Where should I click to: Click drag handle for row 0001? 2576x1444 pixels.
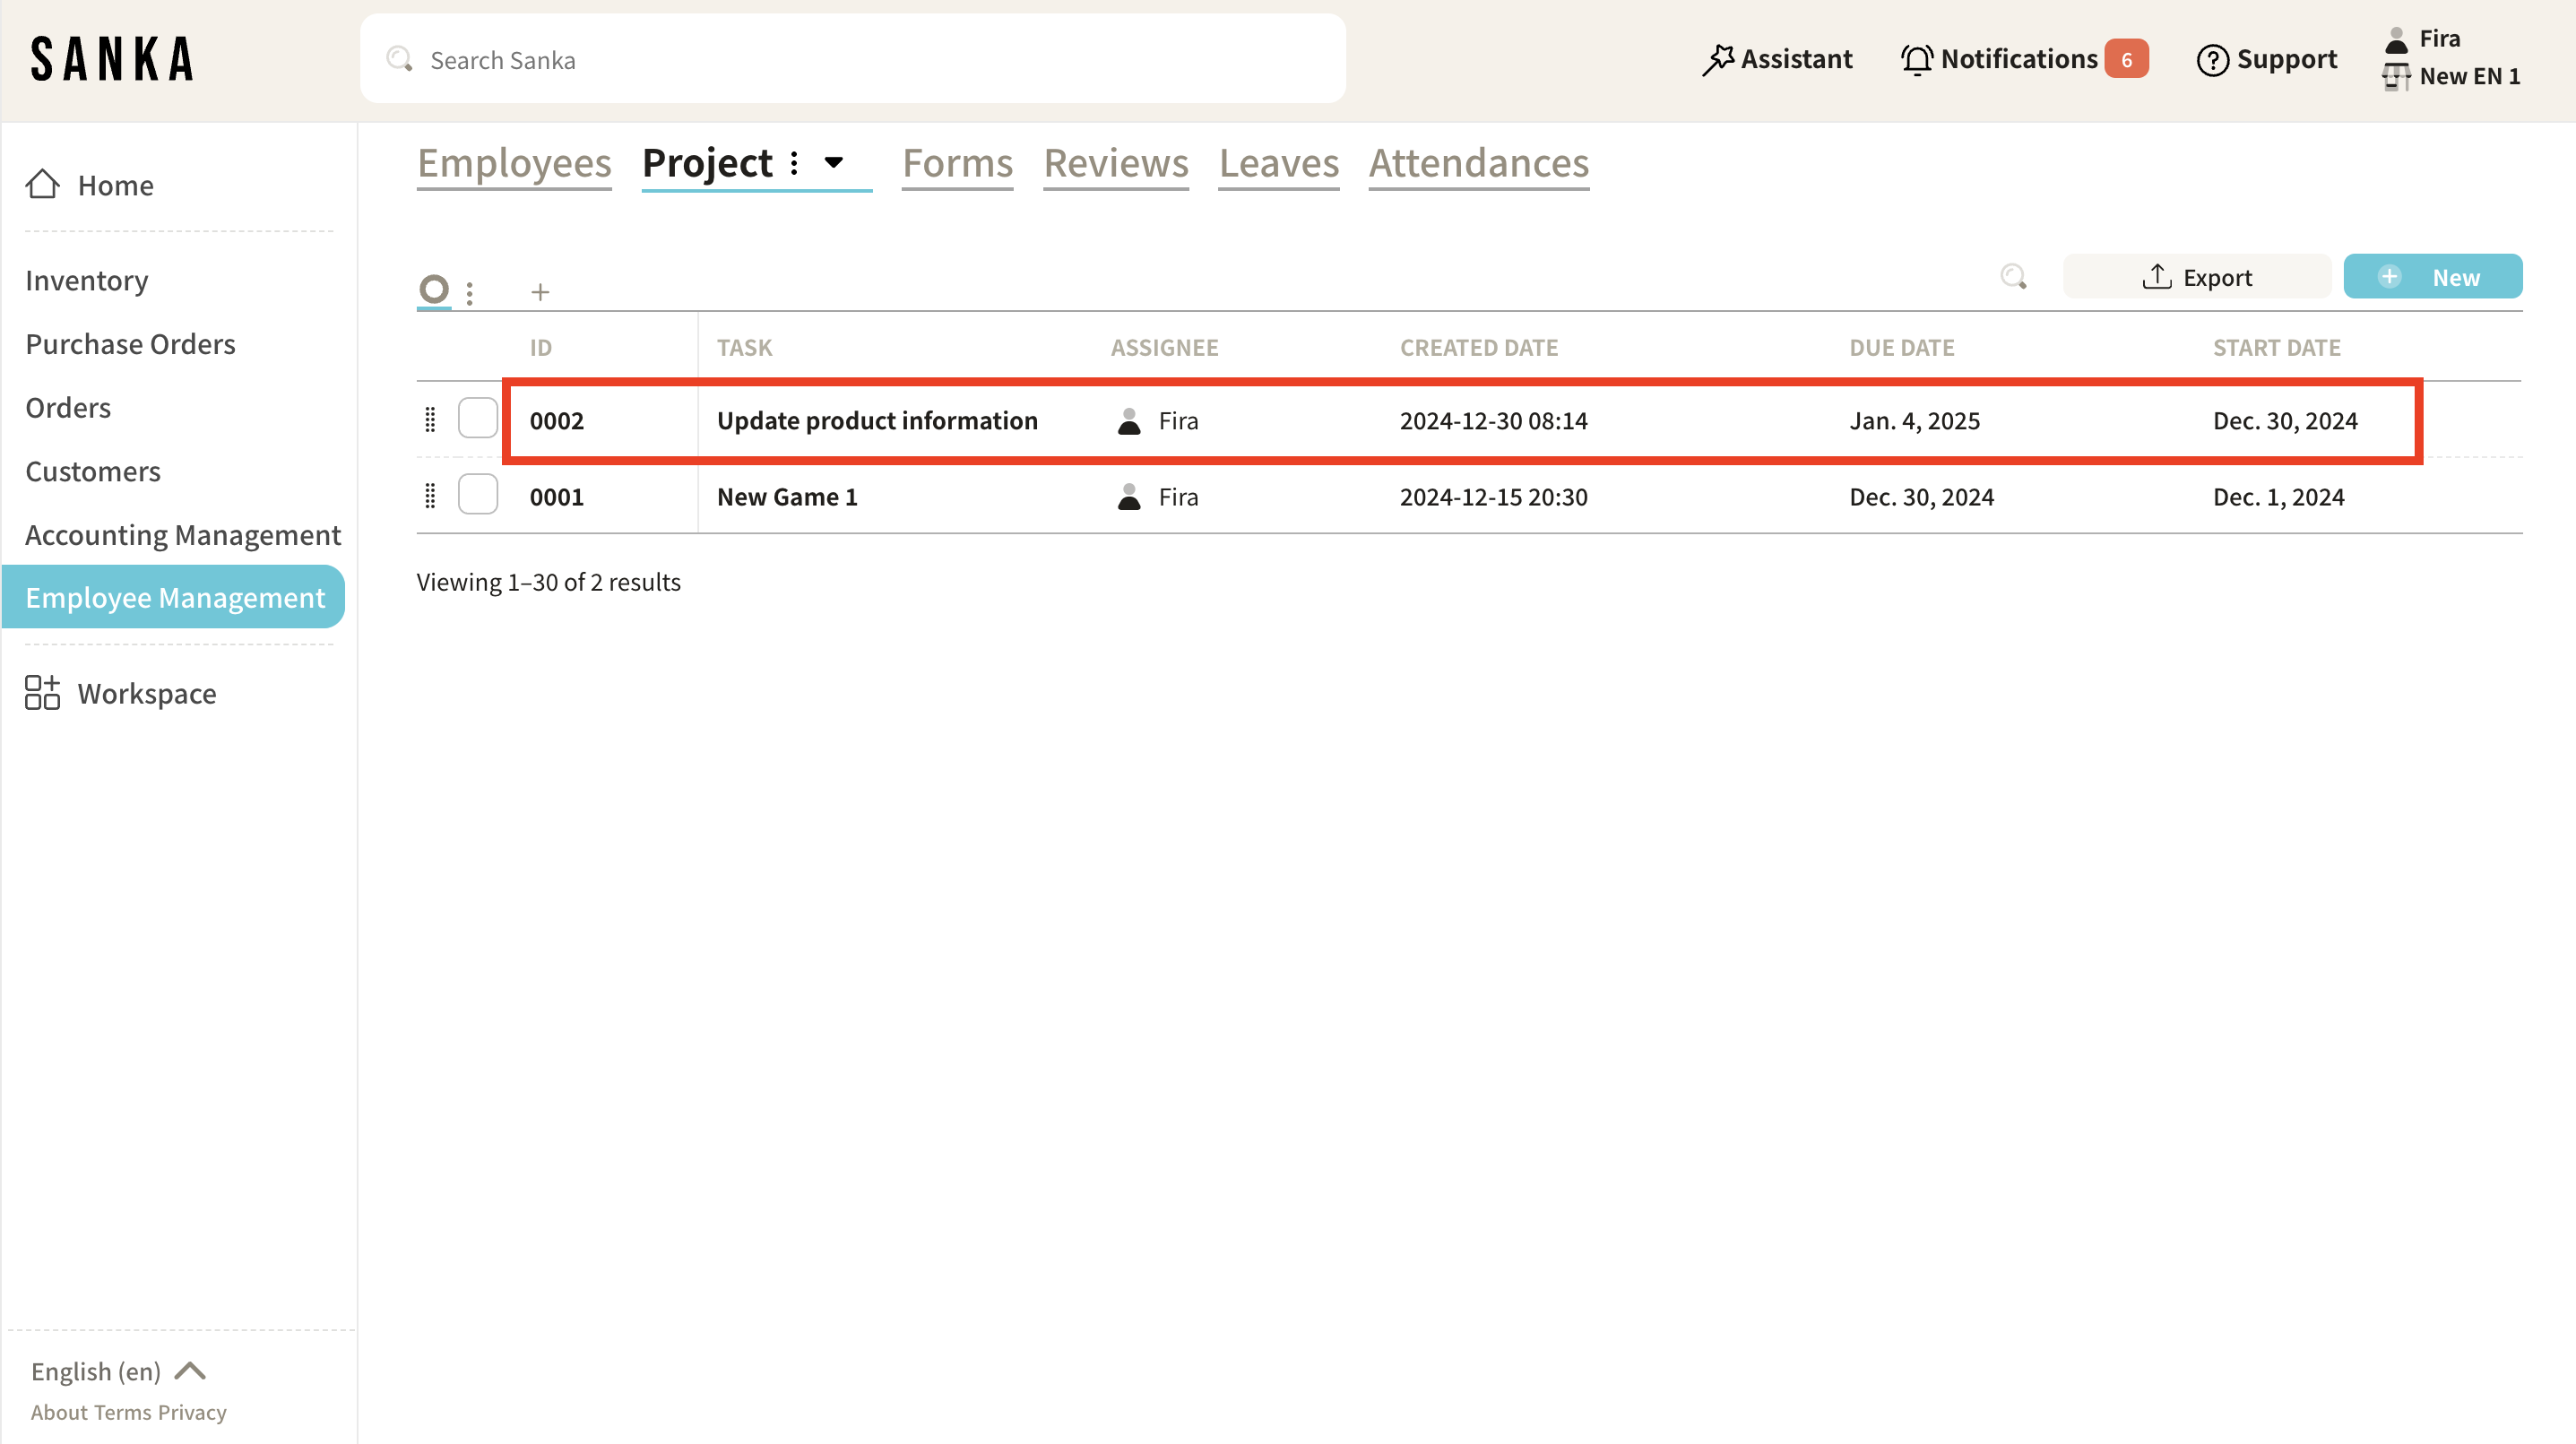click(x=430, y=496)
